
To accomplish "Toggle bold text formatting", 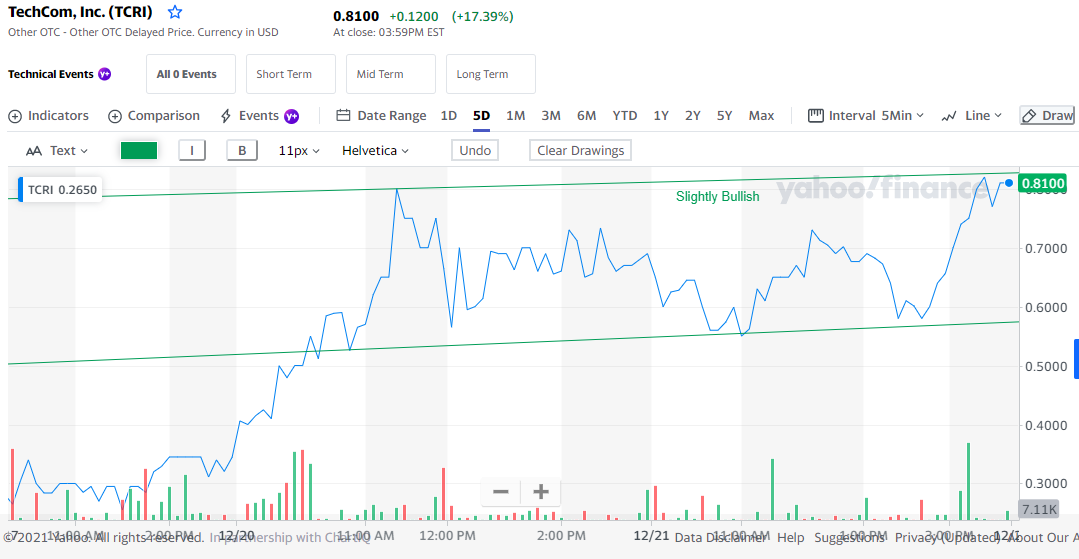I will click(242, 151).
